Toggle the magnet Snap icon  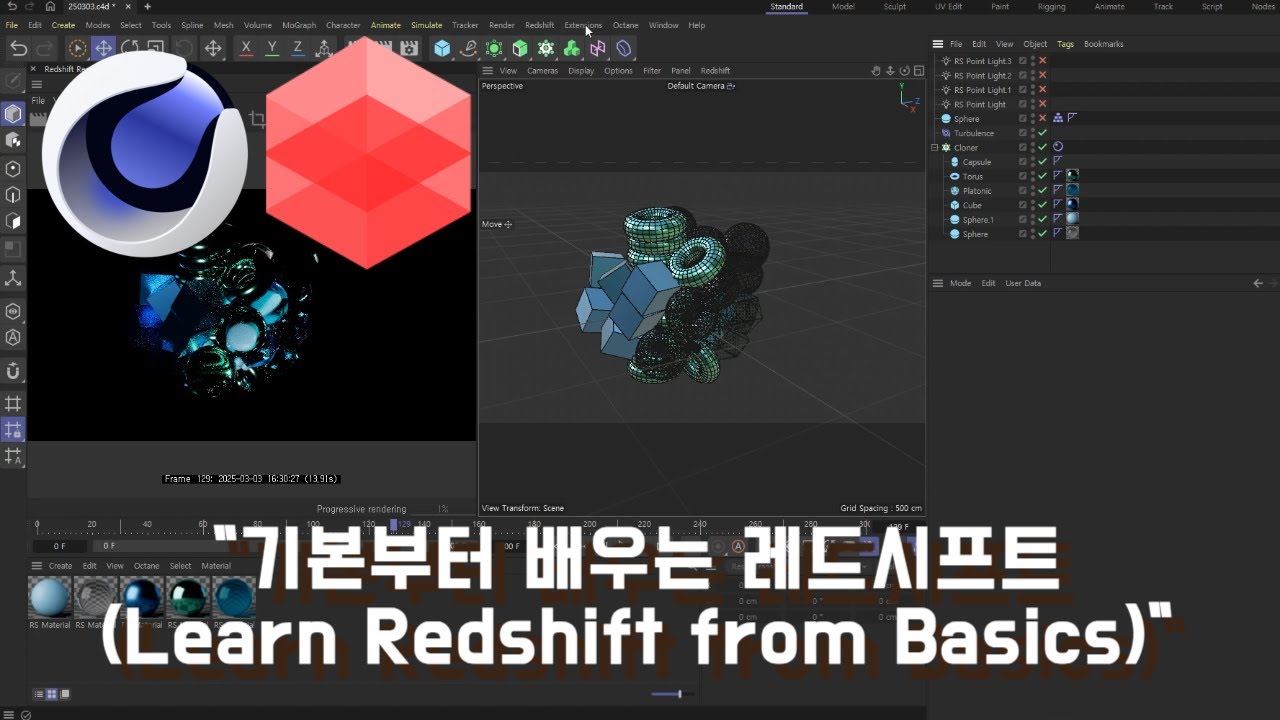tap(13, 371)
